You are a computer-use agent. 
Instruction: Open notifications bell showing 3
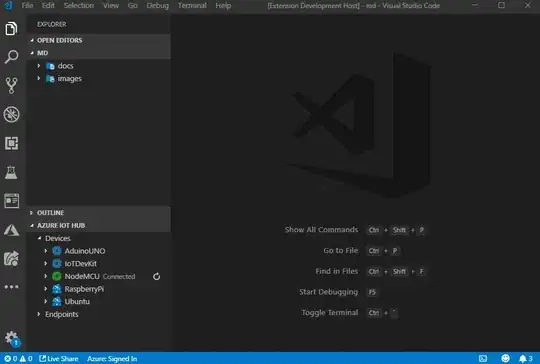pyautogui.click(x=526, y=358)
